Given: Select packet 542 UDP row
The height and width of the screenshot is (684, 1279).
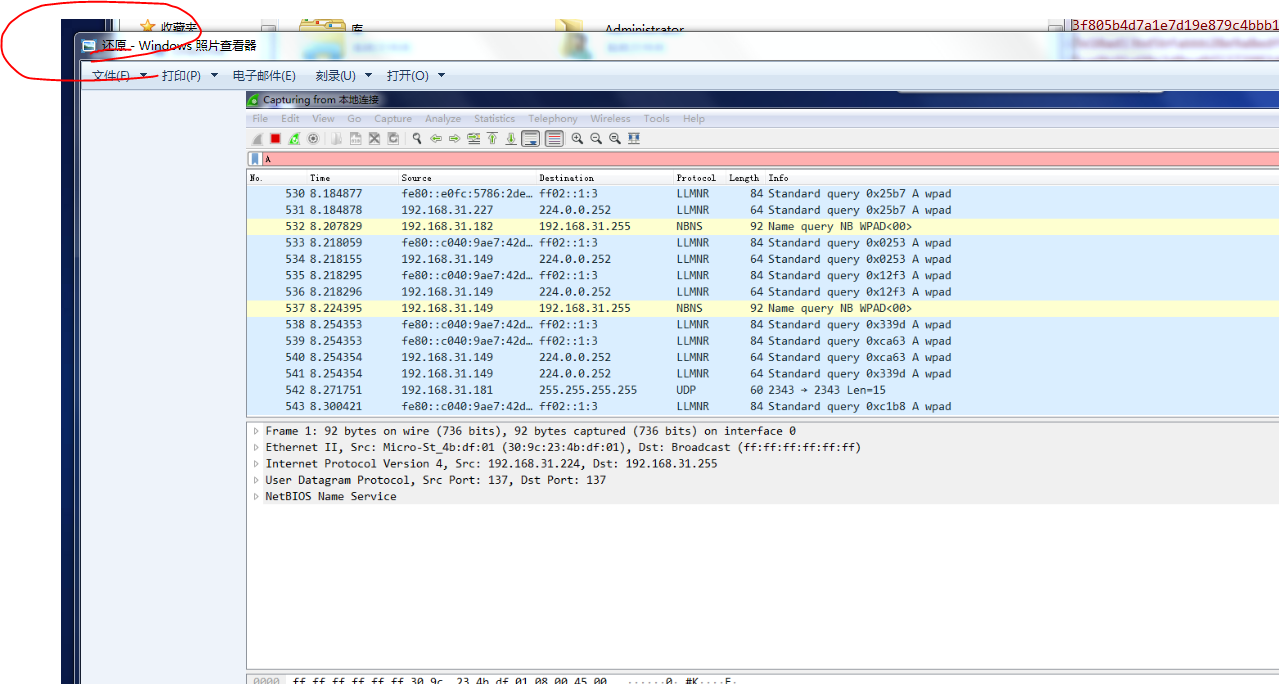Looking at the screenshot, I should pos(600,390).
